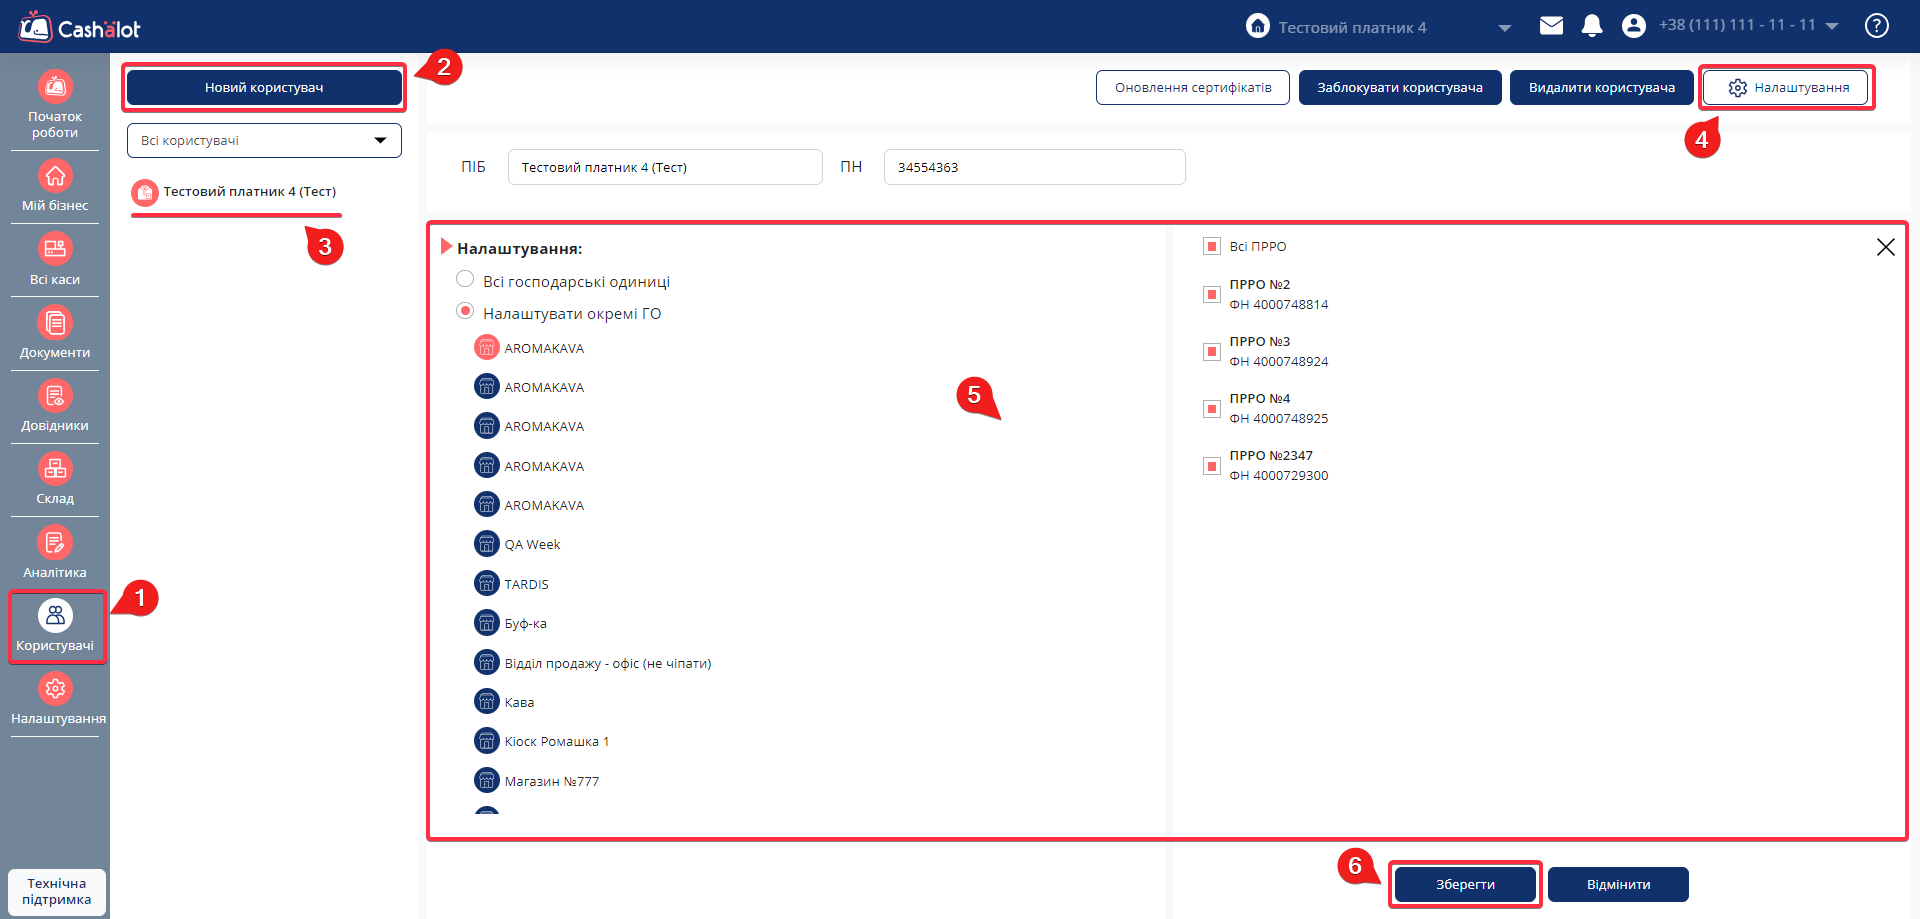Select Всі господарські одиниці radio button
Screen dimensions: 1920x919
pyautogui.click(x=465, y=280)
